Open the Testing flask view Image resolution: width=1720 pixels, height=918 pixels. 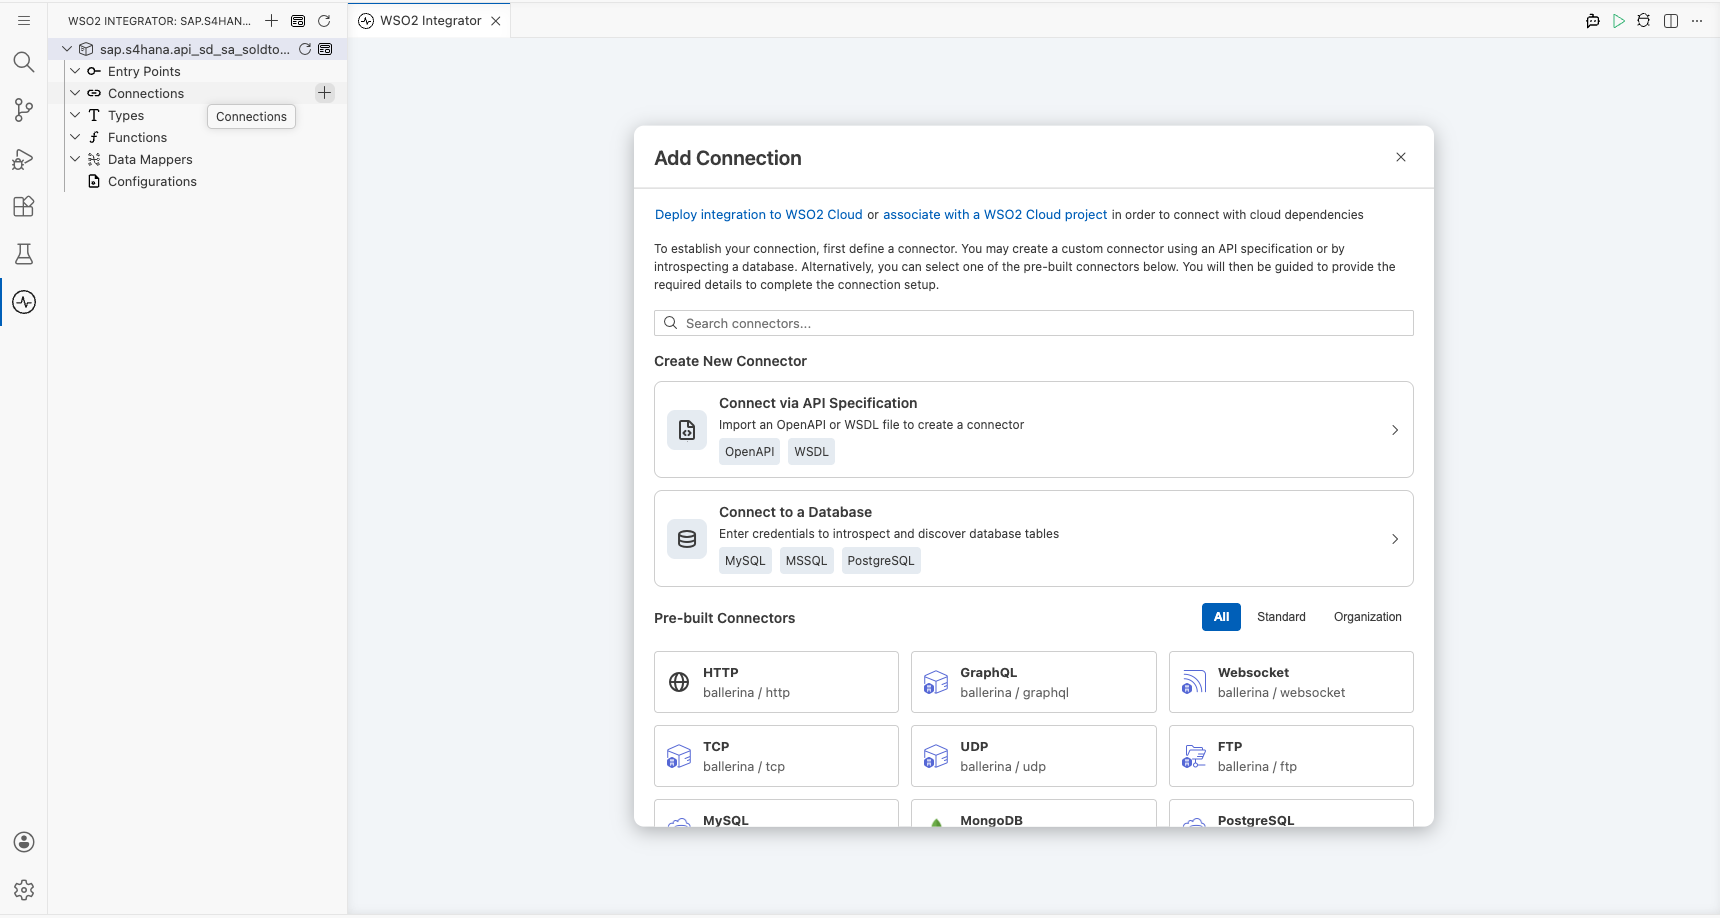coord(24,254)
